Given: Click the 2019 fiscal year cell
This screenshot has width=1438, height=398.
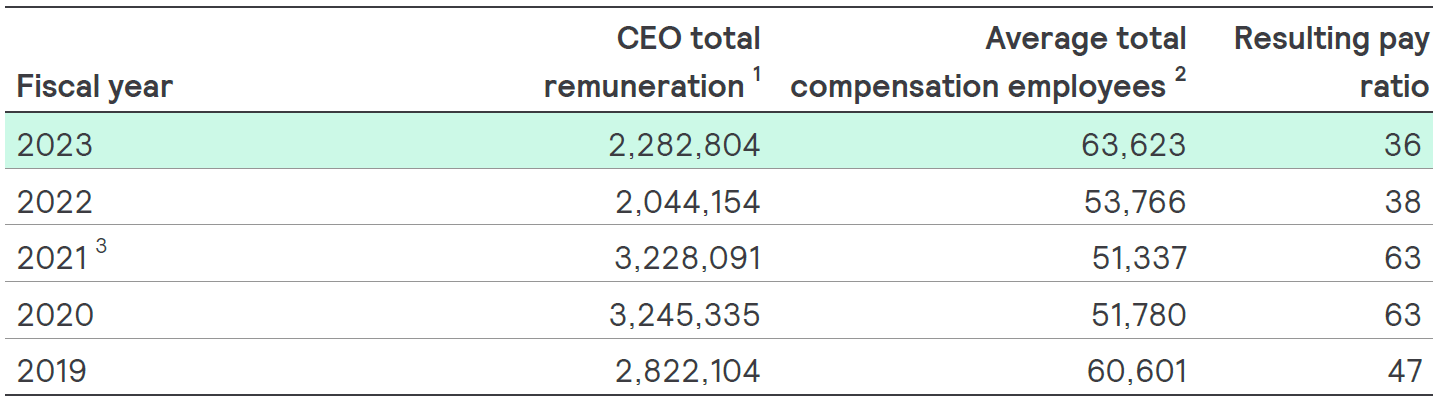Looking at the screenshot, I should [52, 371].
